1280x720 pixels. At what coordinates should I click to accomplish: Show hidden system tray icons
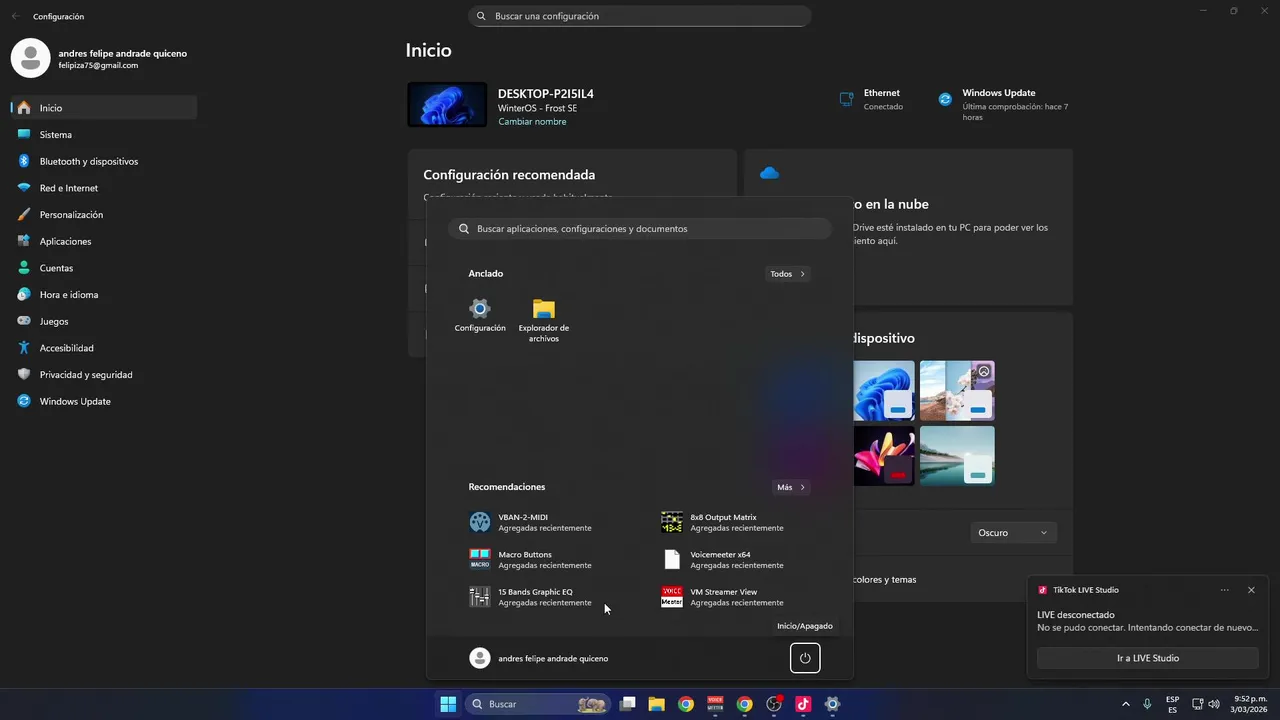(1126, 704)
